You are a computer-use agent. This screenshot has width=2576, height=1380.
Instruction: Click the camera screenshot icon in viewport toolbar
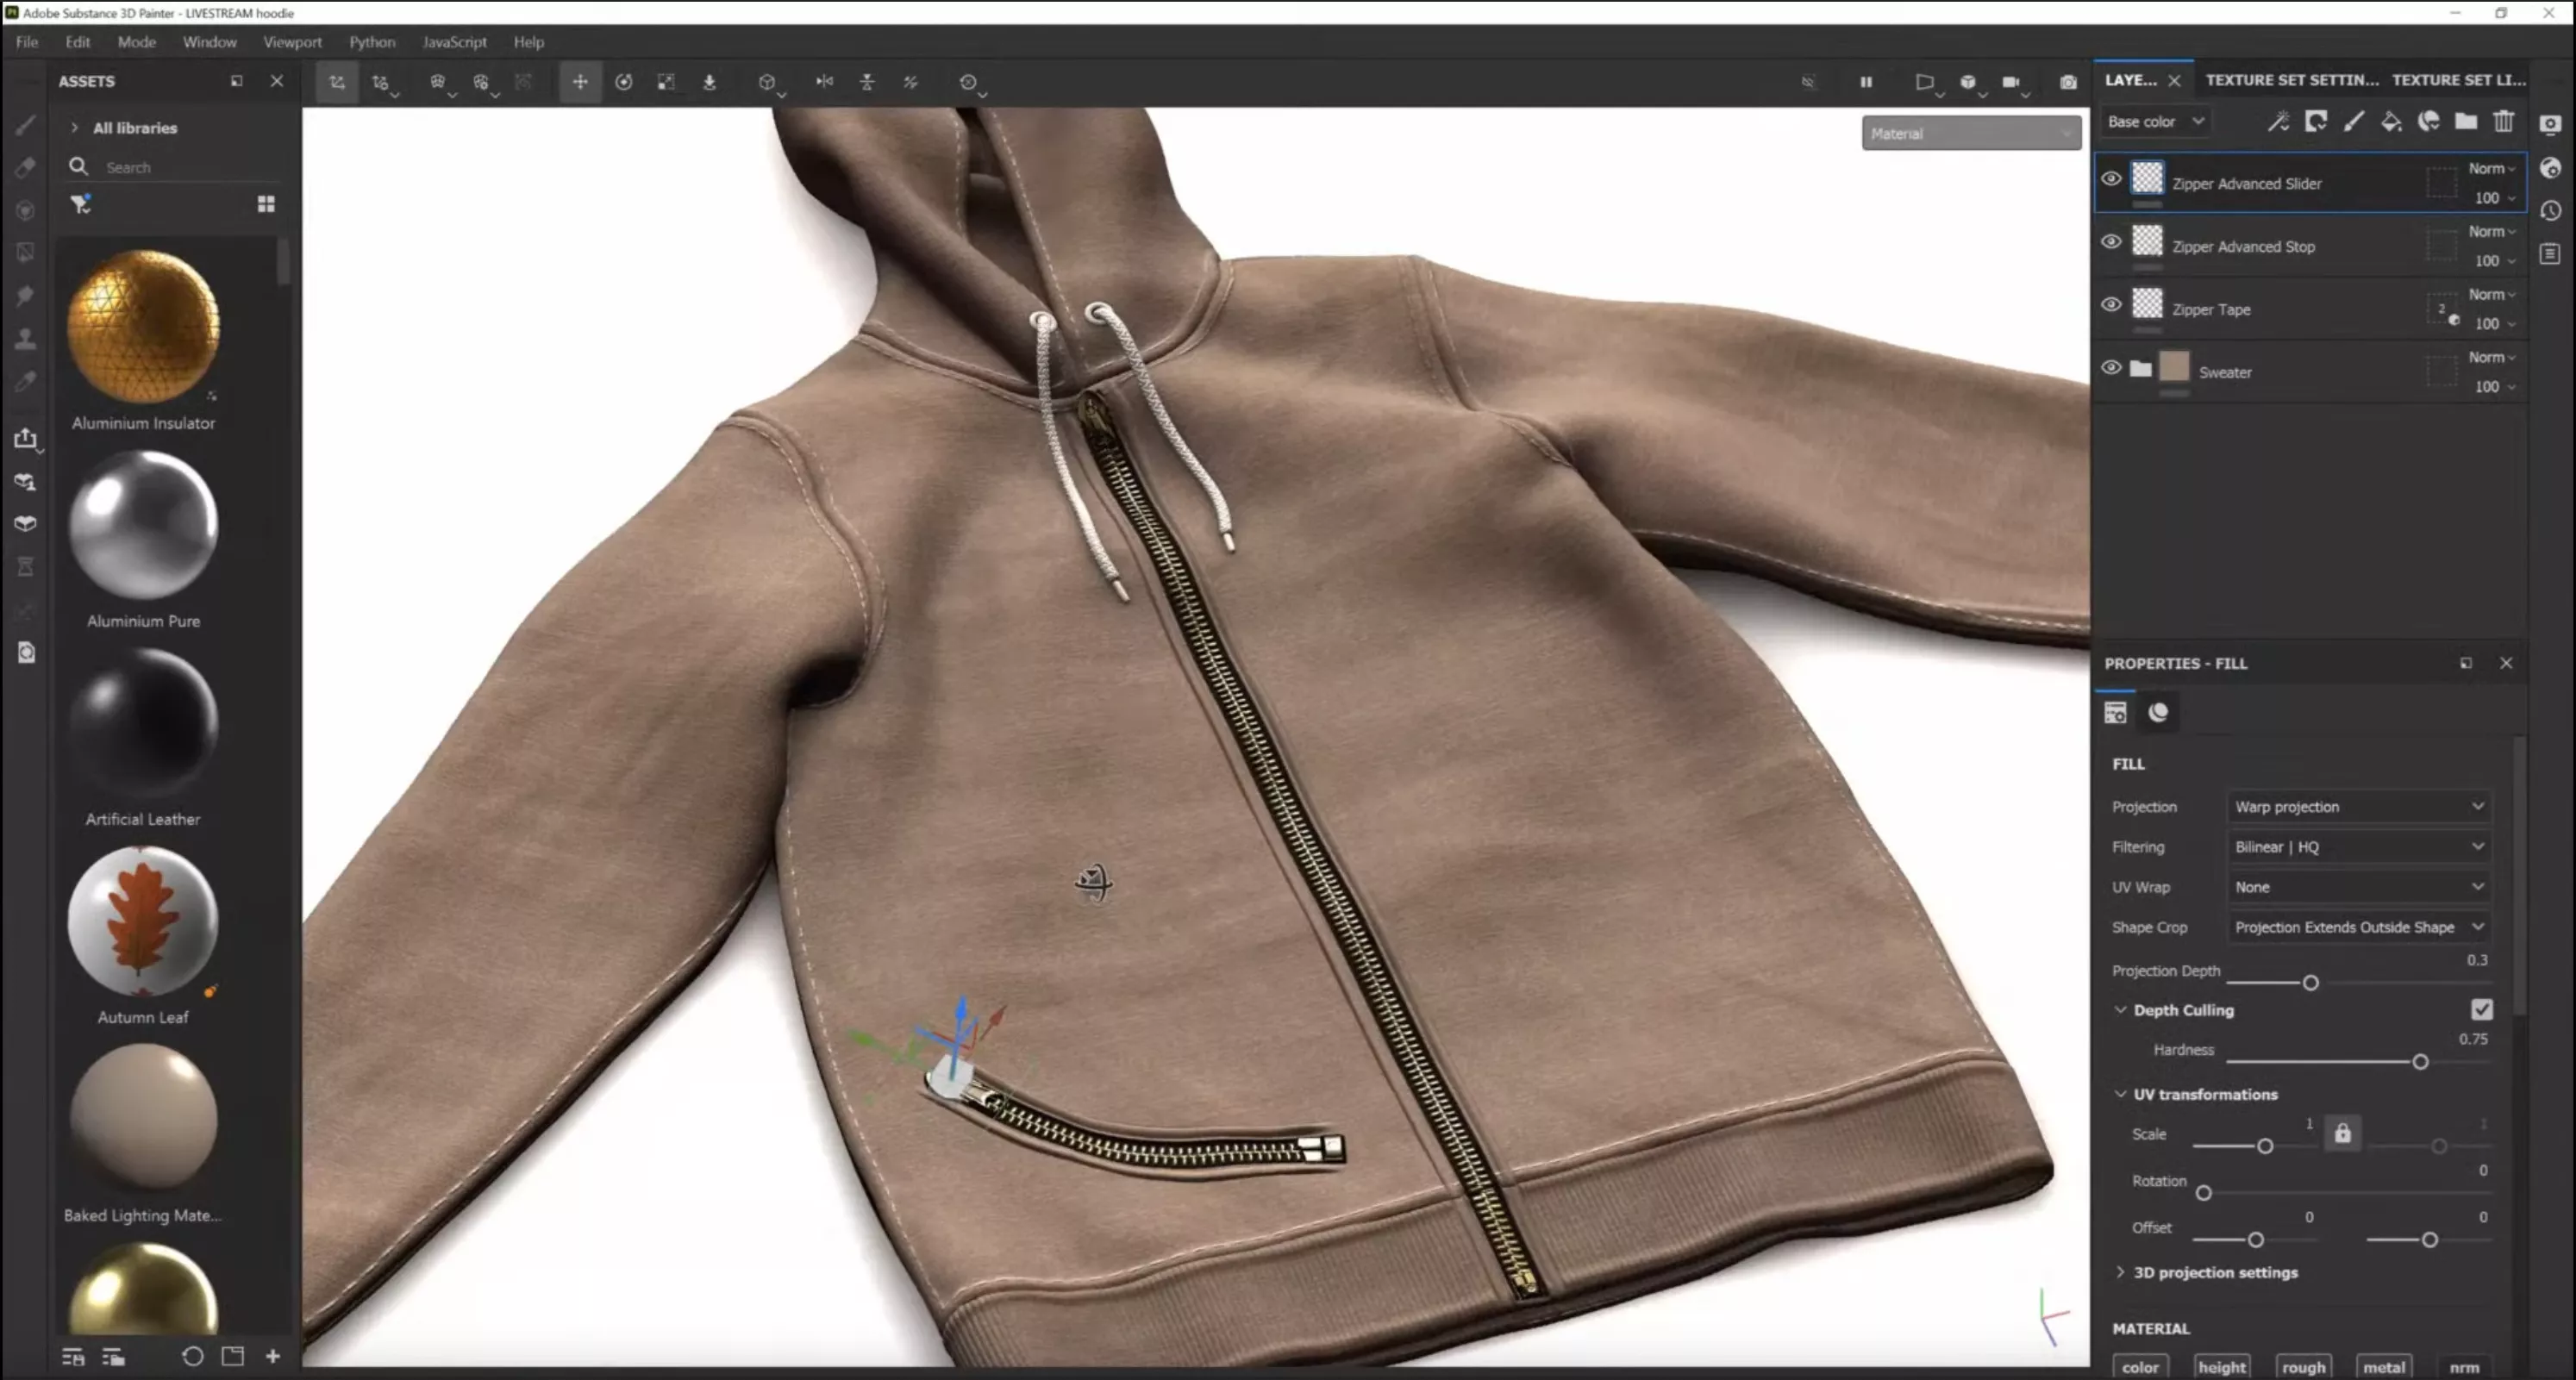point(2068,82)
